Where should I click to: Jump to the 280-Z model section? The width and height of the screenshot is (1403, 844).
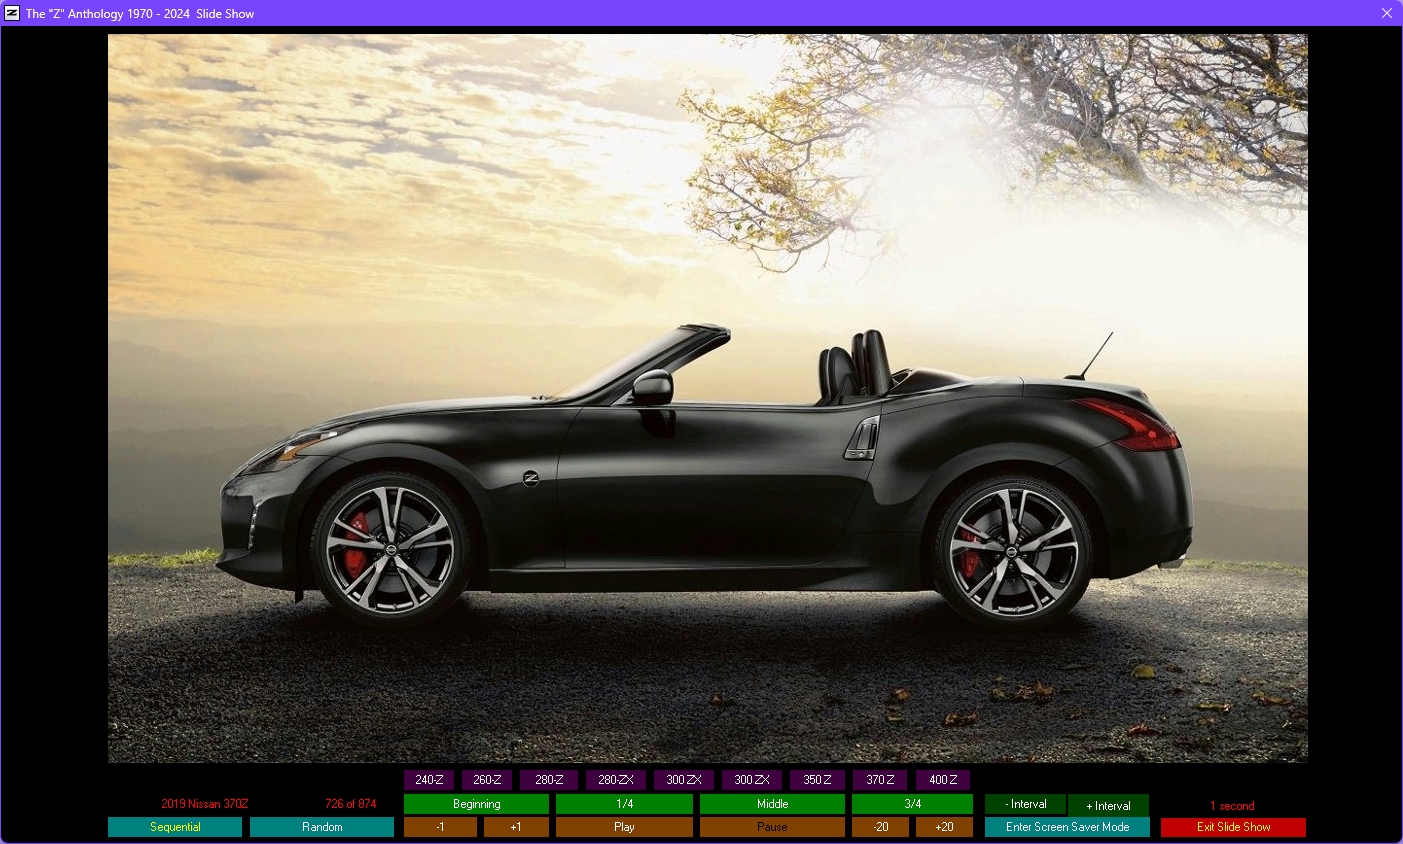549,780
